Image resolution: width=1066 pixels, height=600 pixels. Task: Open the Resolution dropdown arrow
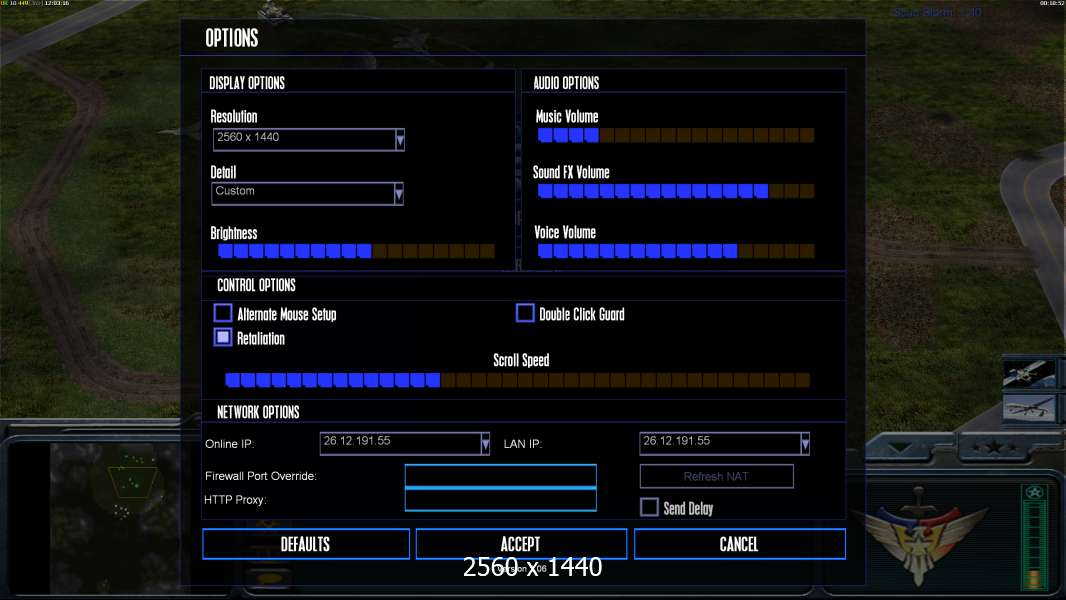click(x=400, y=139)
